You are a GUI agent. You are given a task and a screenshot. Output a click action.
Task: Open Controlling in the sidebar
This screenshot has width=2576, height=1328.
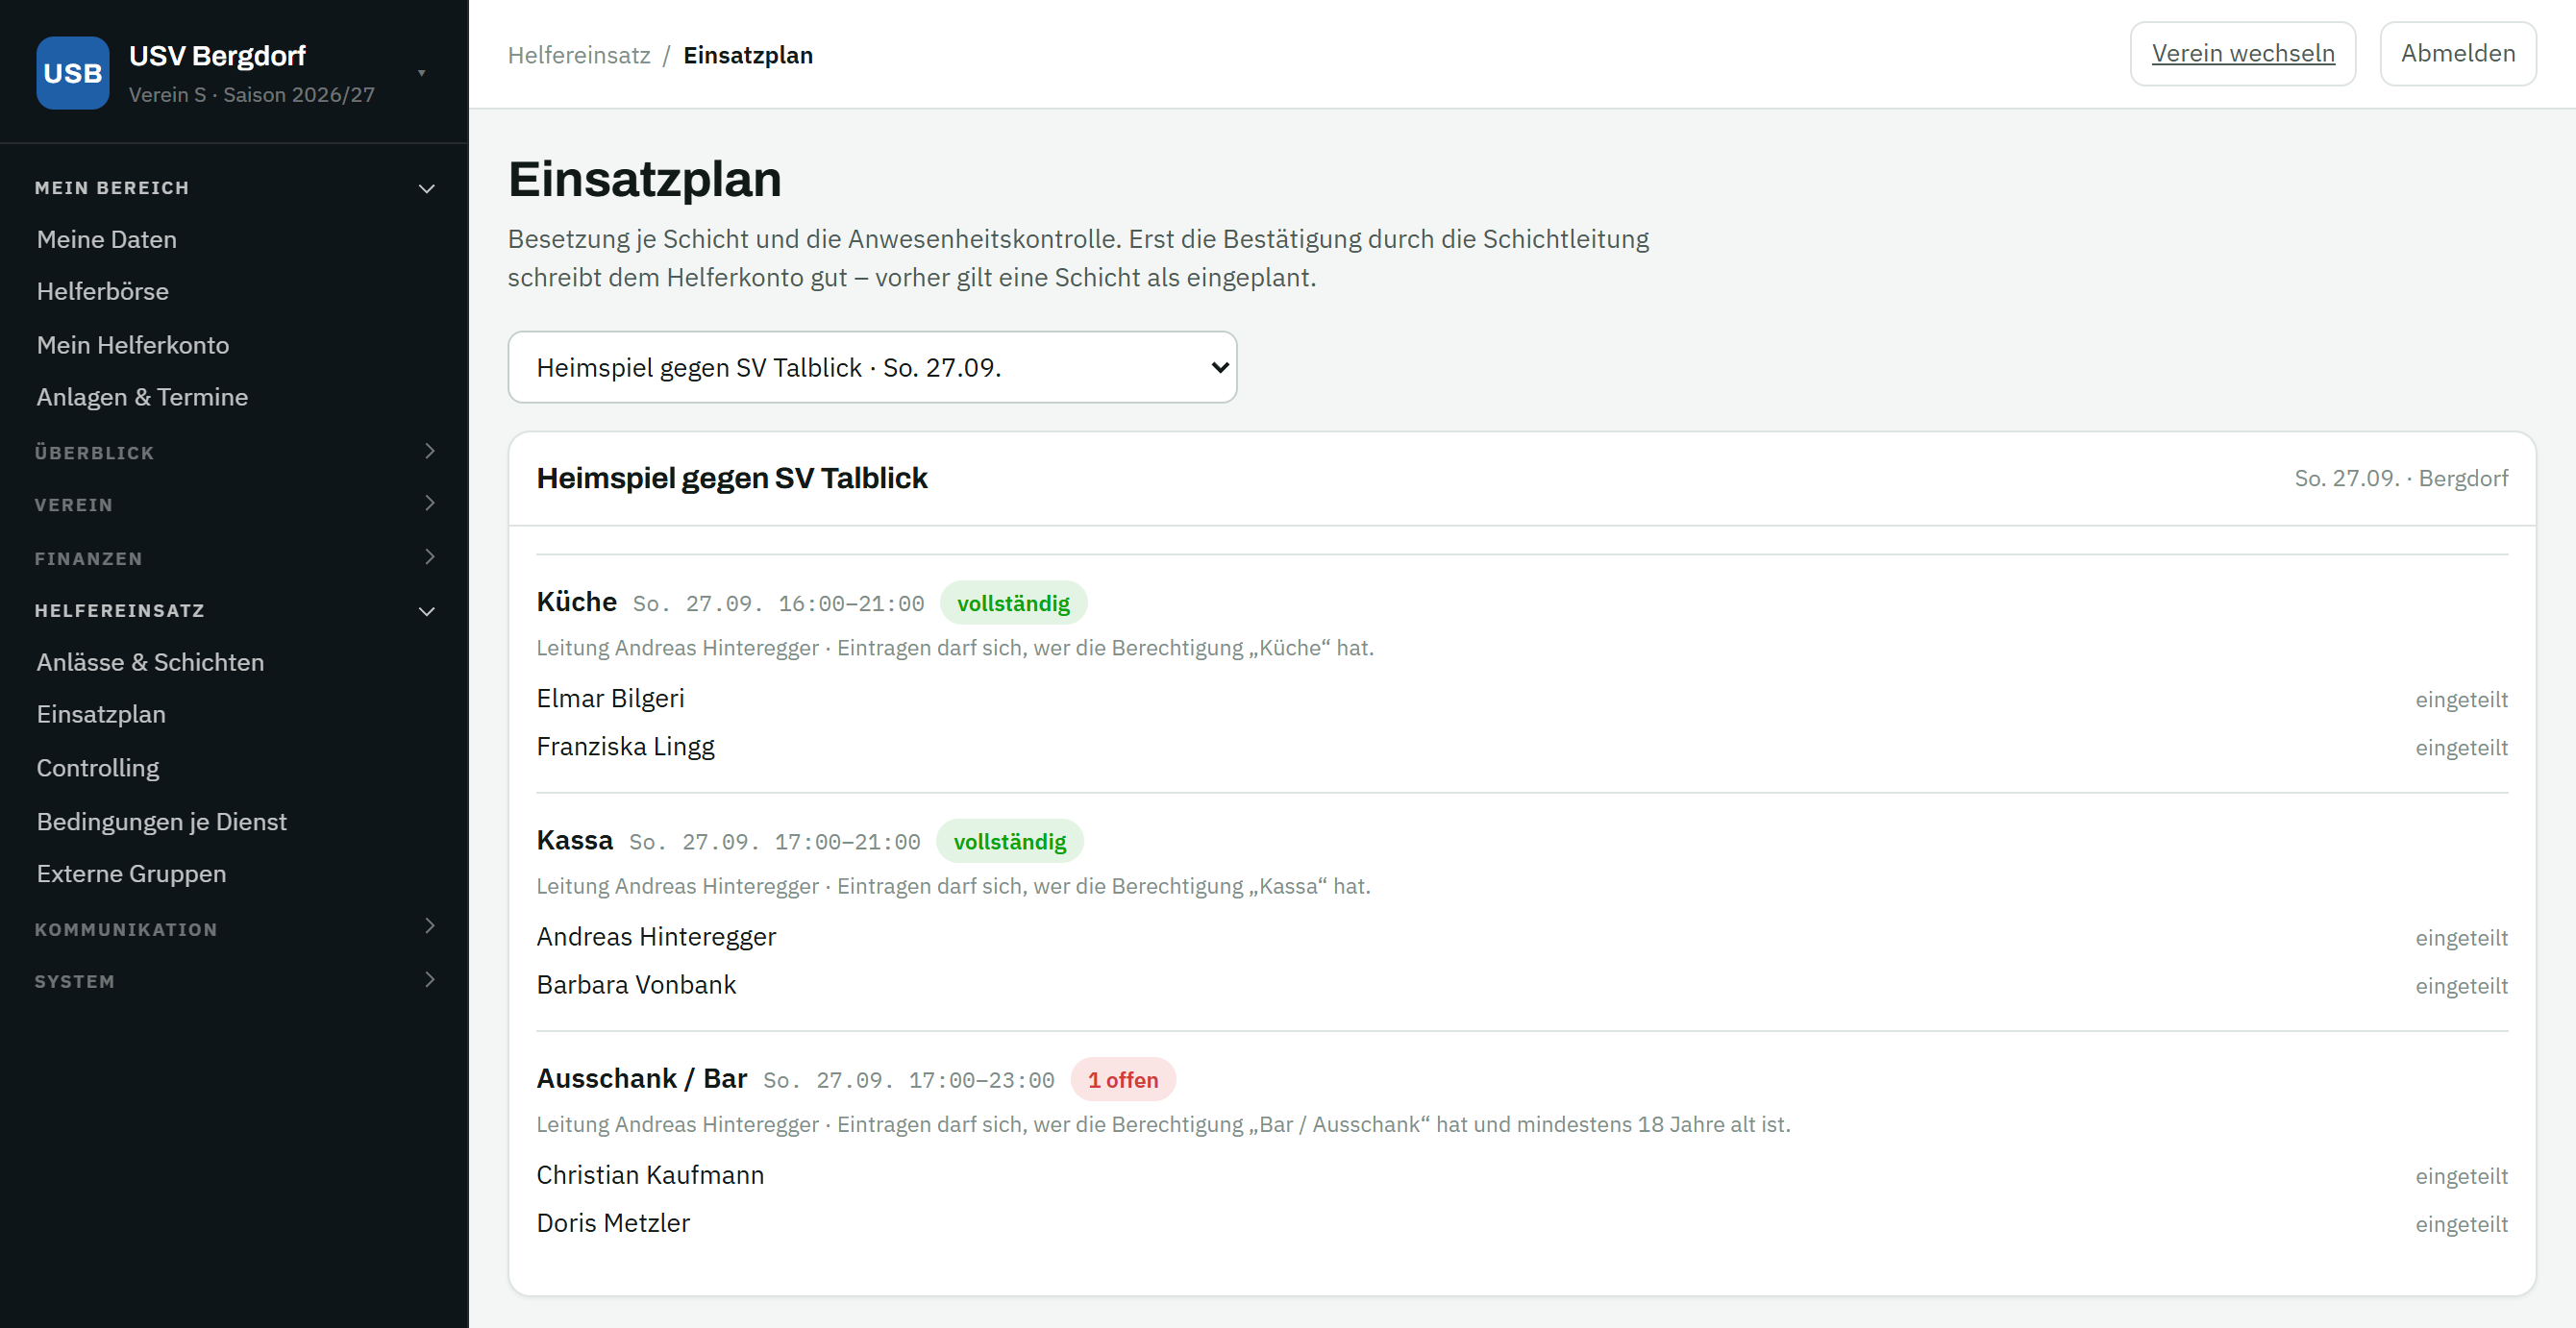coord(98,768)
